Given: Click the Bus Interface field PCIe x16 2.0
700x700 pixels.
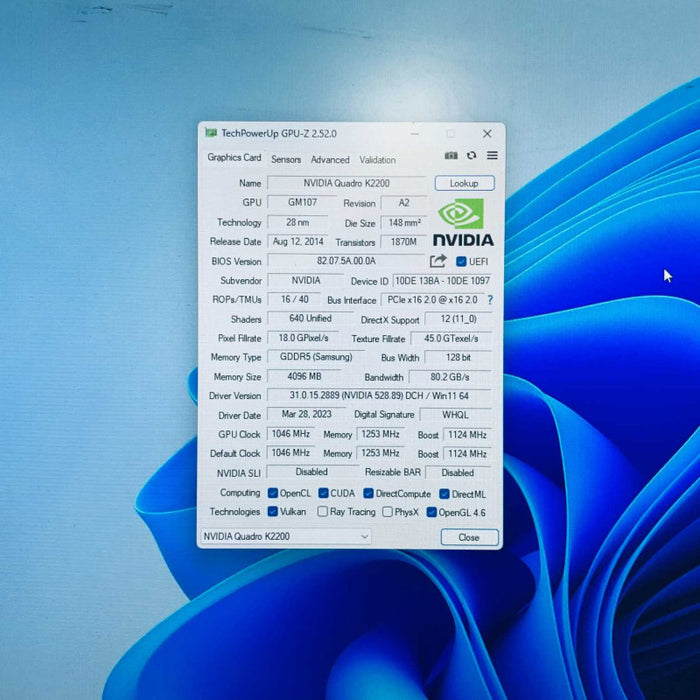Looking at the screenshot, I should click(432, 300).
